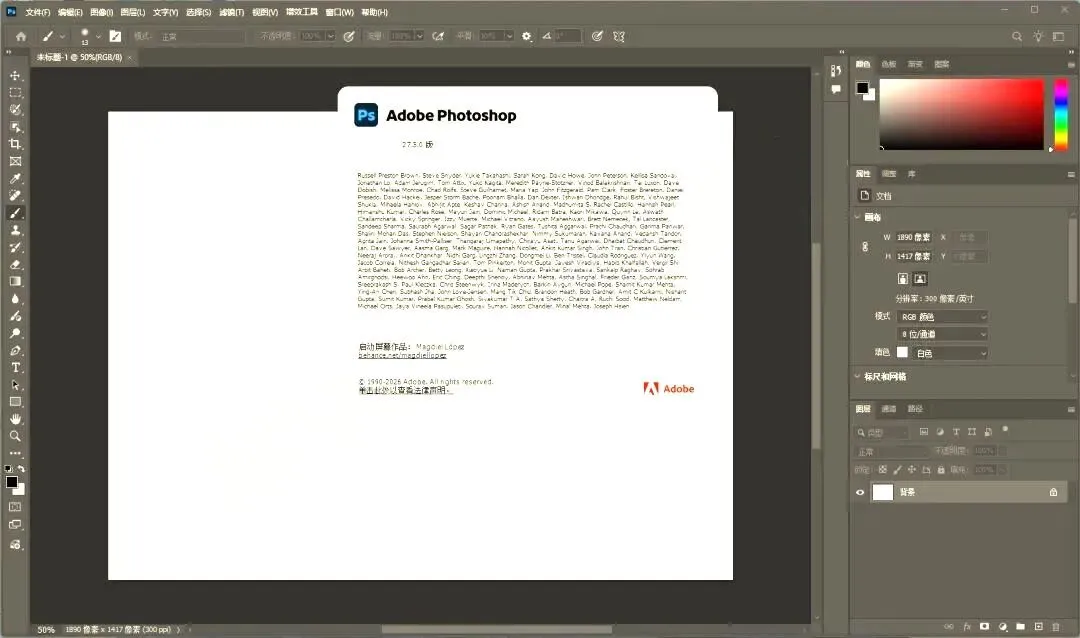Open smoothing options gear icon

point(526,37)
